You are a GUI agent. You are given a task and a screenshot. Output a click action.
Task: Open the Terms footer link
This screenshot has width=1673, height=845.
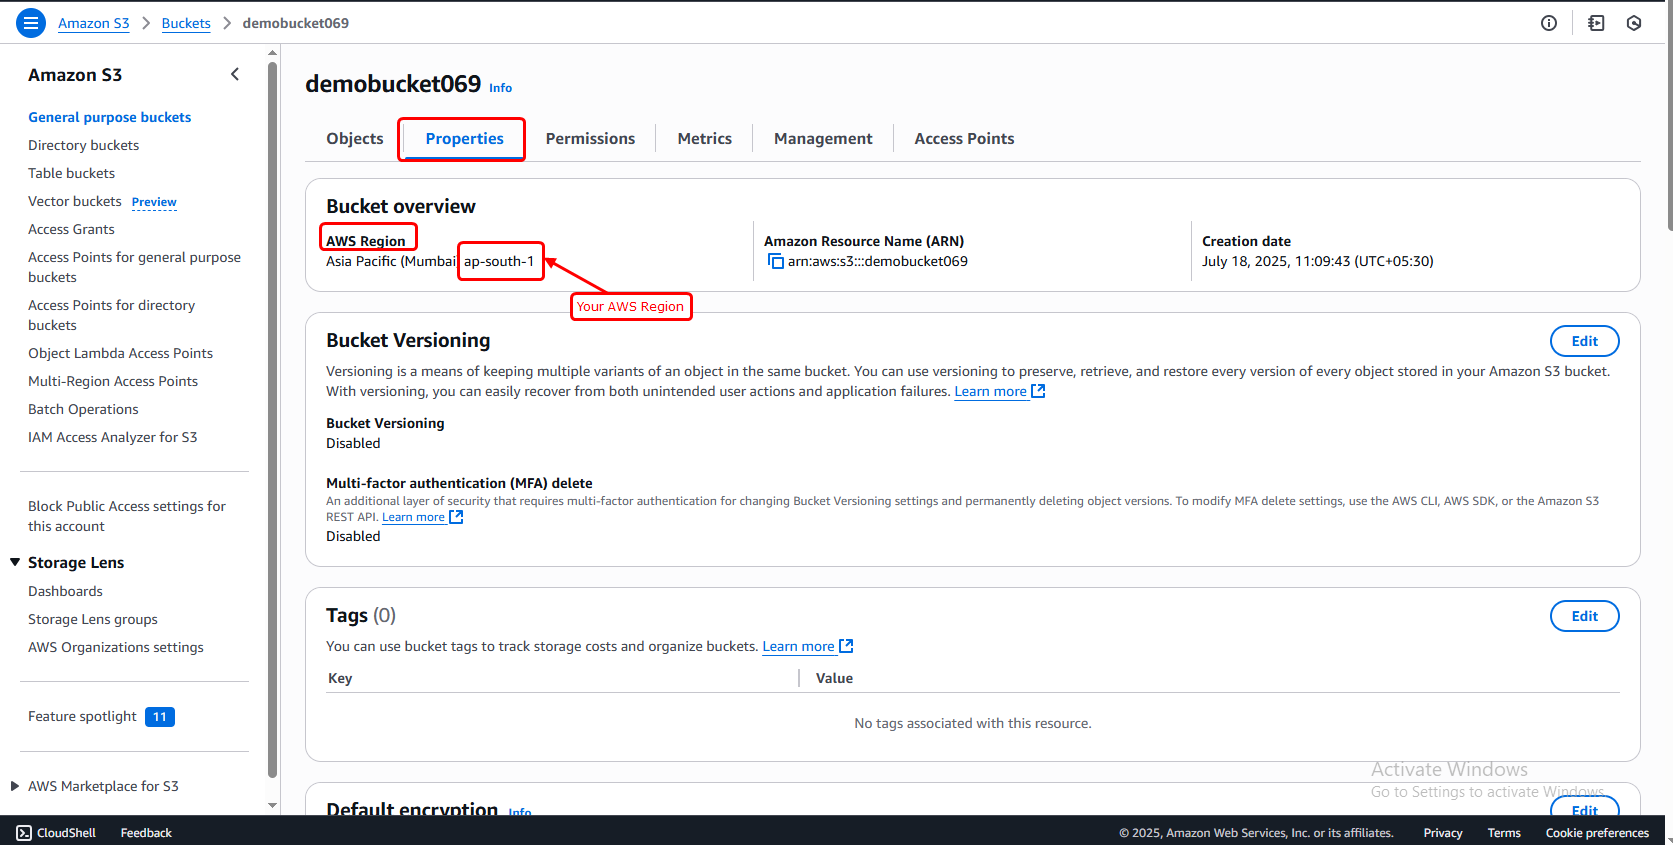click(x=1504, y=832)
